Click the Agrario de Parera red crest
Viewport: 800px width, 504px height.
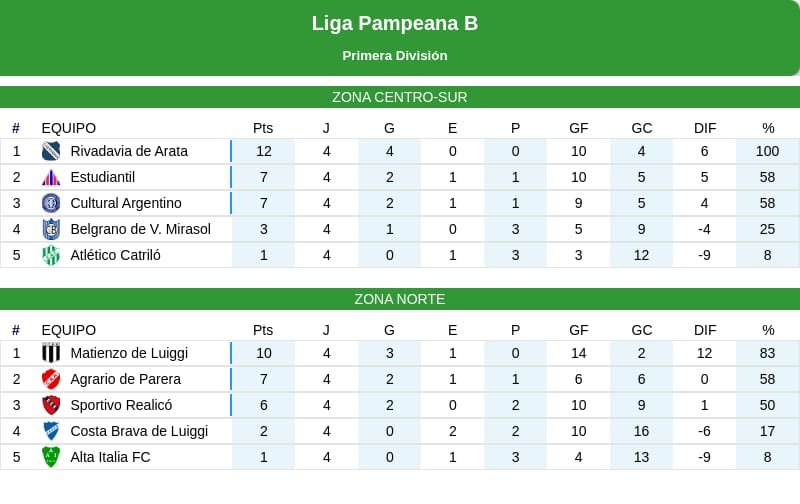[x=51, y=379]
